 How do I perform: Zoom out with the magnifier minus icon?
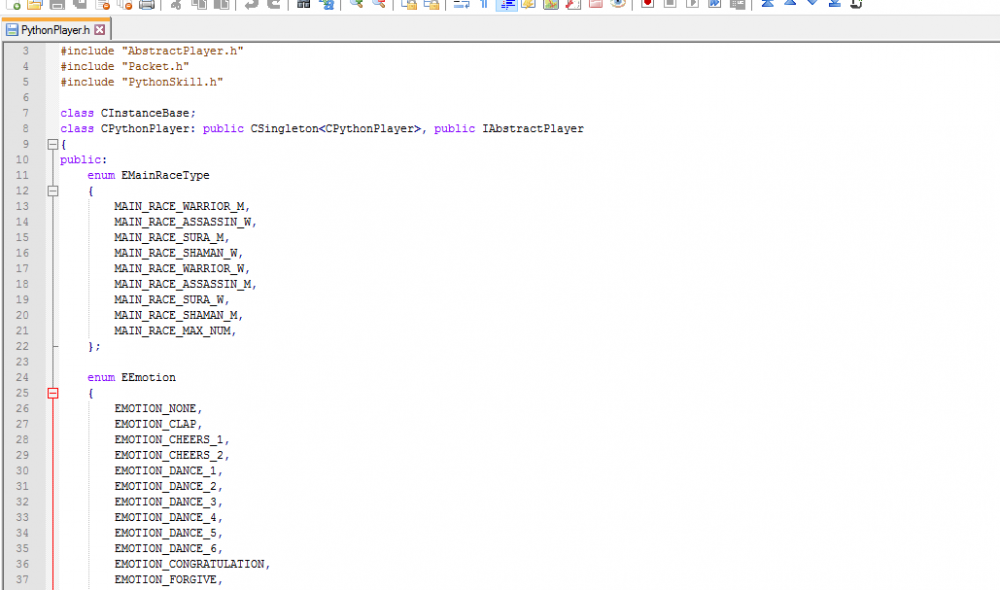(x=379, y=4)
